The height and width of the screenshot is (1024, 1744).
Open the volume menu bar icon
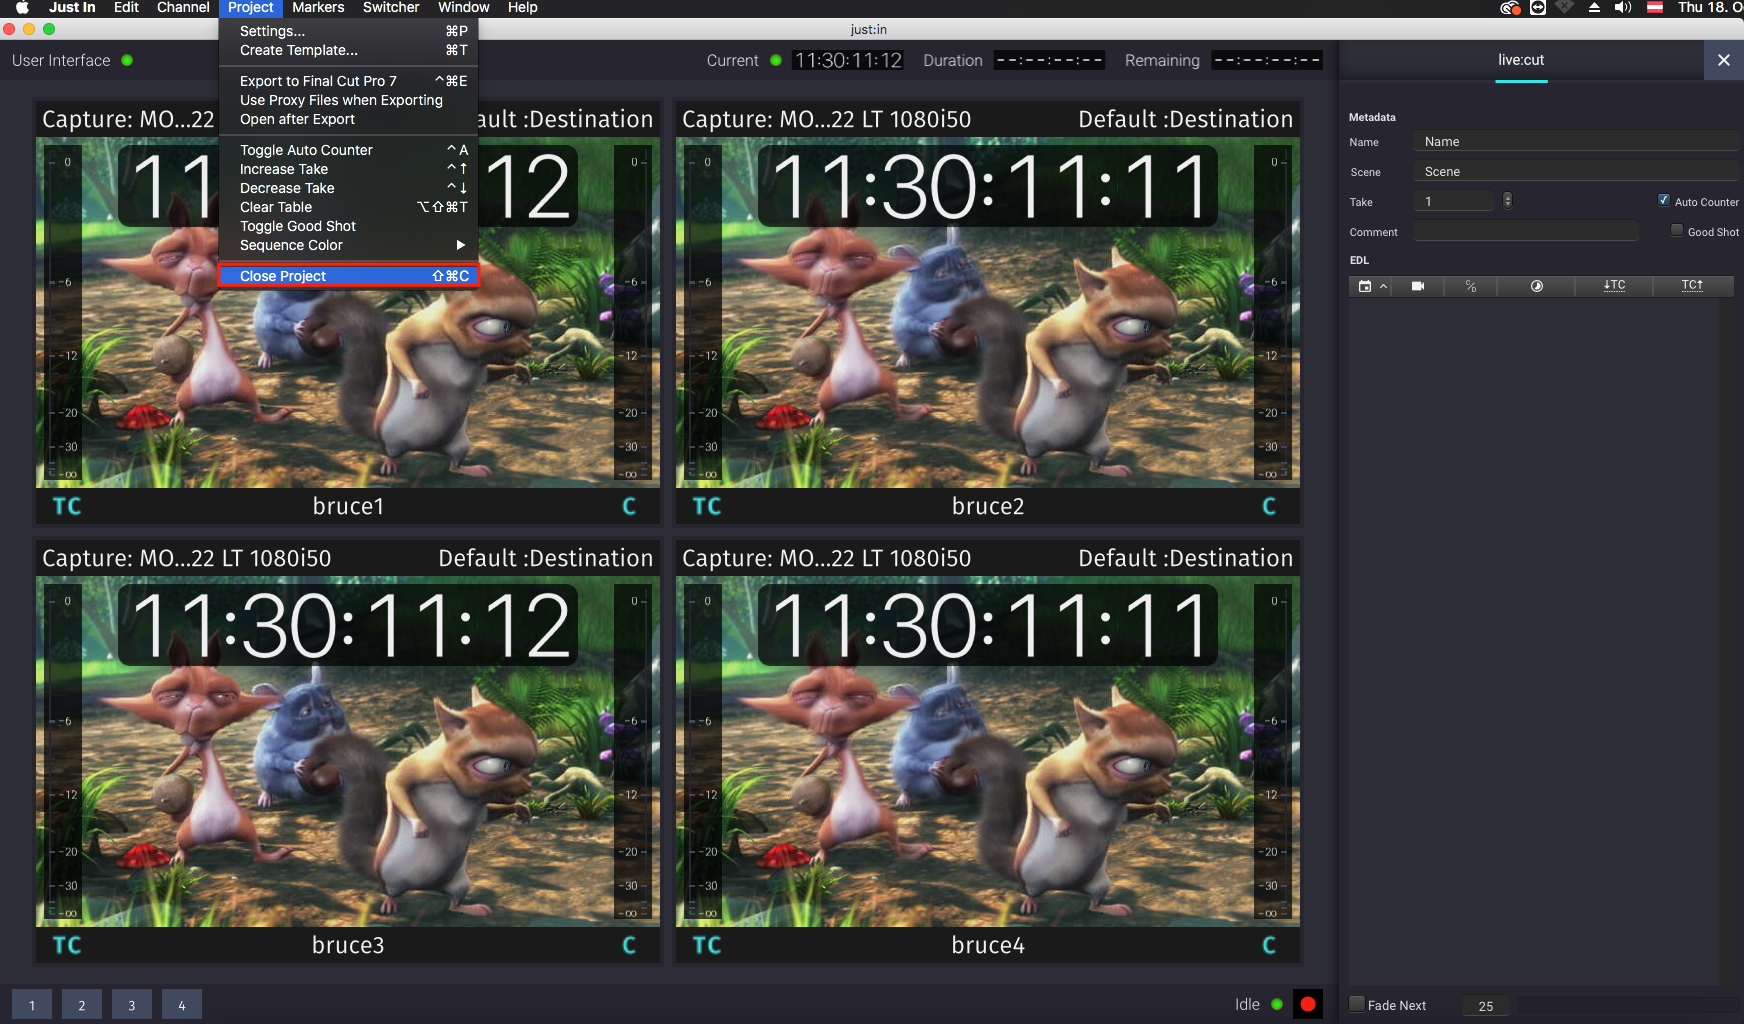(1623, 7)
